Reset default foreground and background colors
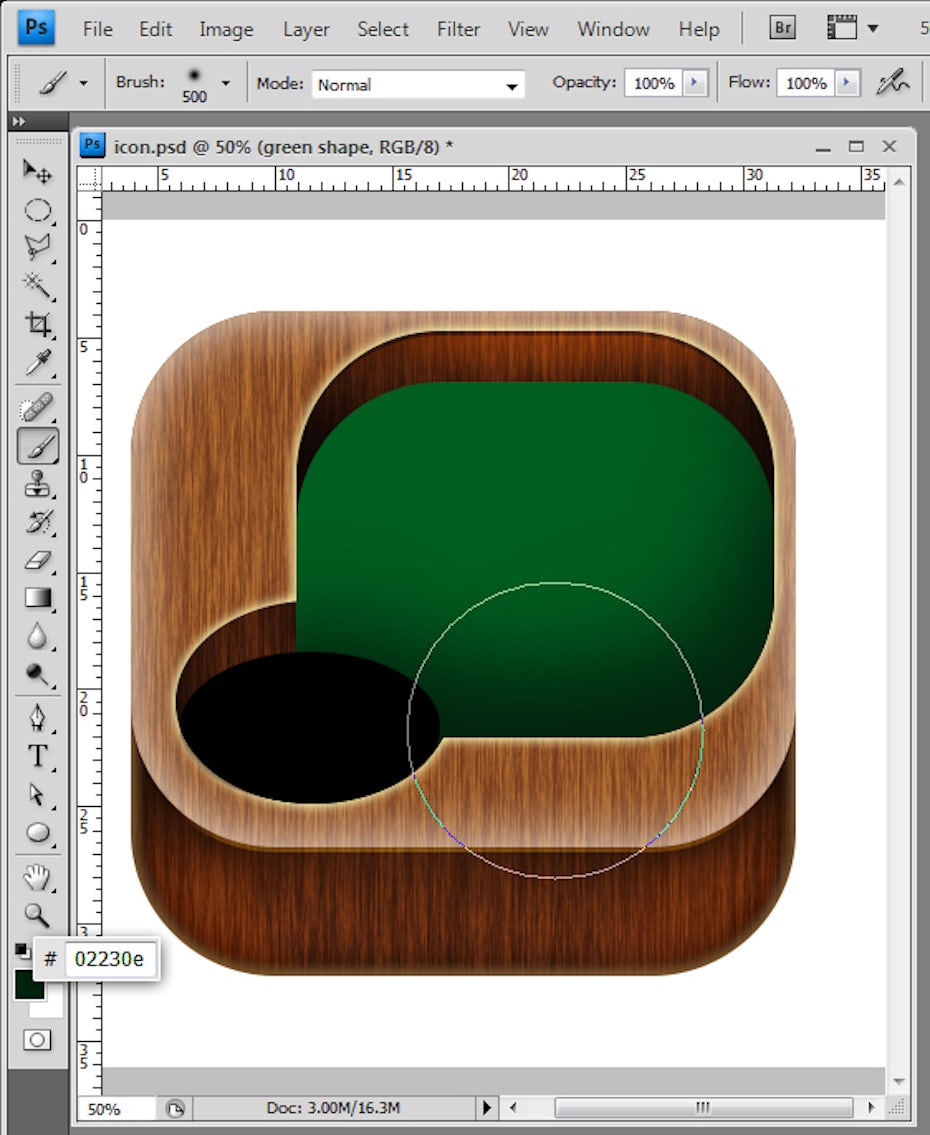This screenshot has width=930, height=1135. 21,949
